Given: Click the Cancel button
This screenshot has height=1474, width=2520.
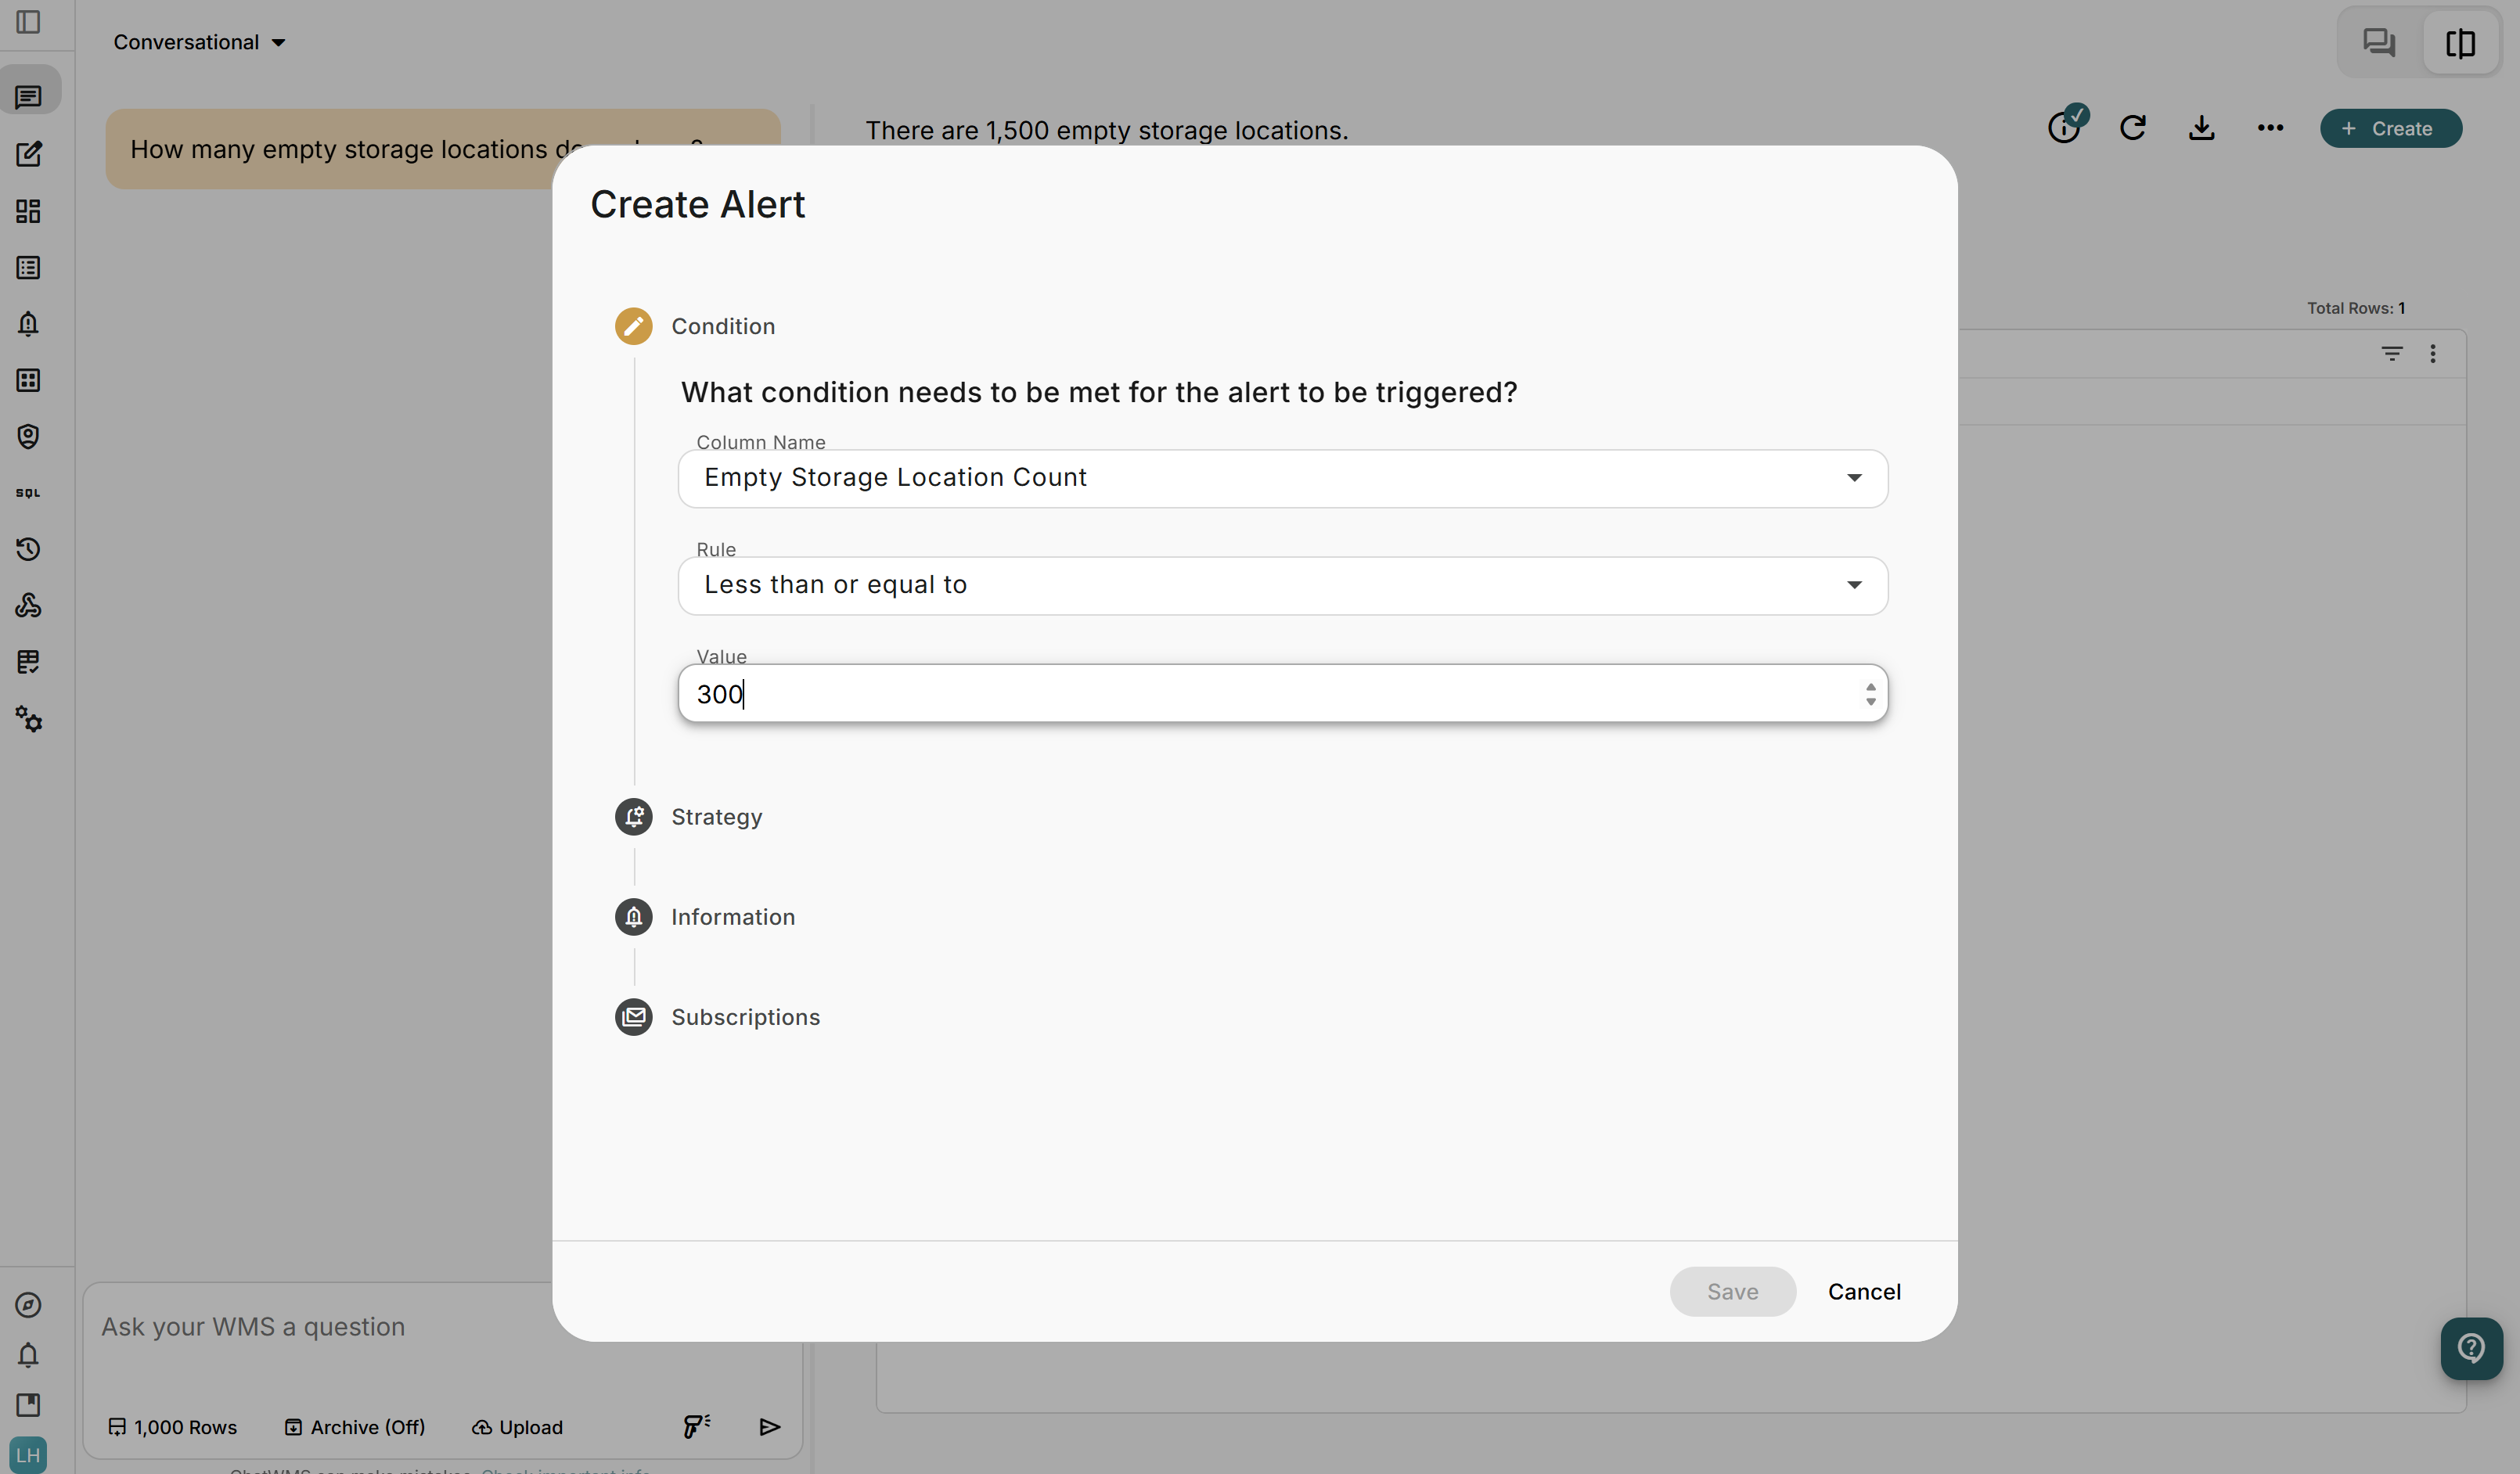Looking at the screenshot, I should tap(1864, 1291).
